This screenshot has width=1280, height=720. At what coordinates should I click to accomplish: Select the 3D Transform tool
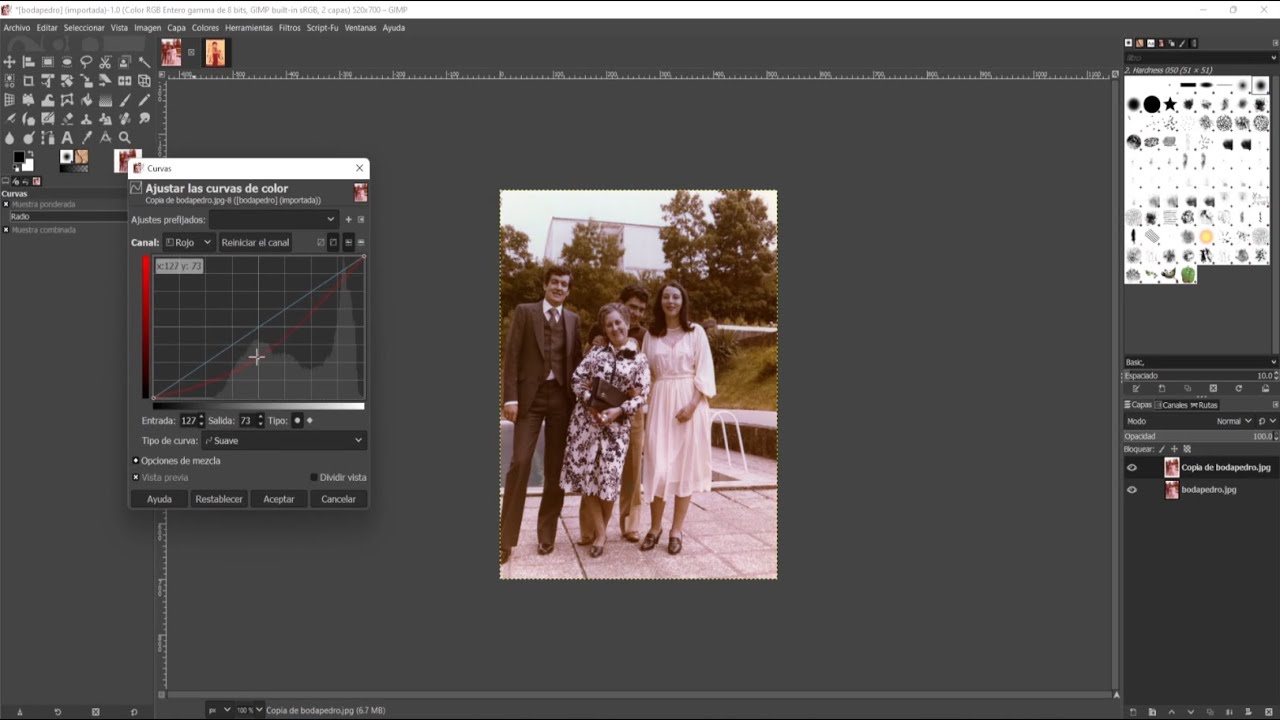click(144, 81)
